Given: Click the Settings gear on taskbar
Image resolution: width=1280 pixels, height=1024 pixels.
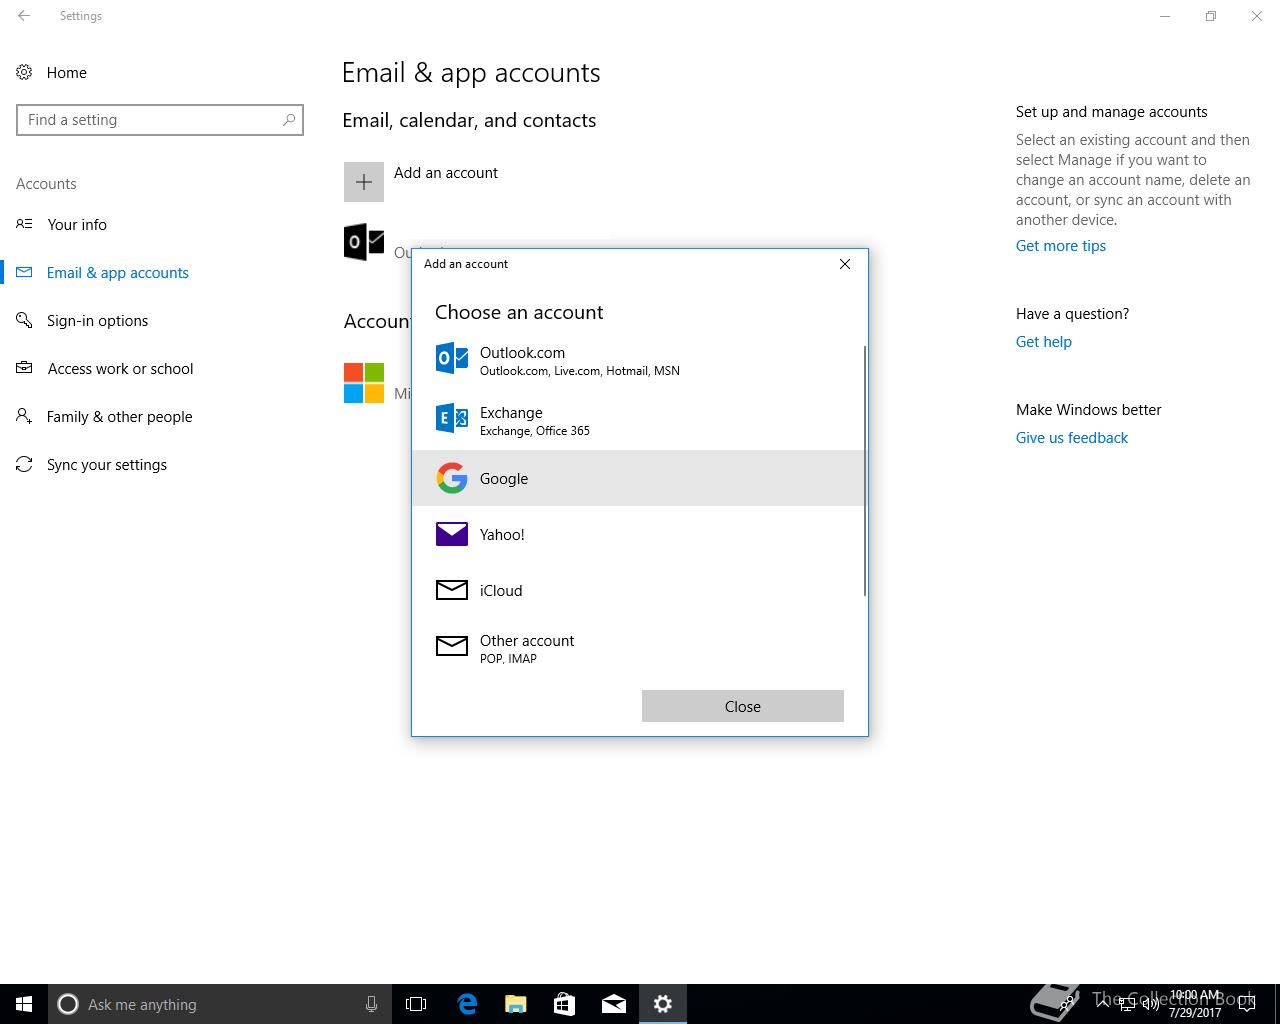Looking at the screenshot, I should [x=662, y=1004].
